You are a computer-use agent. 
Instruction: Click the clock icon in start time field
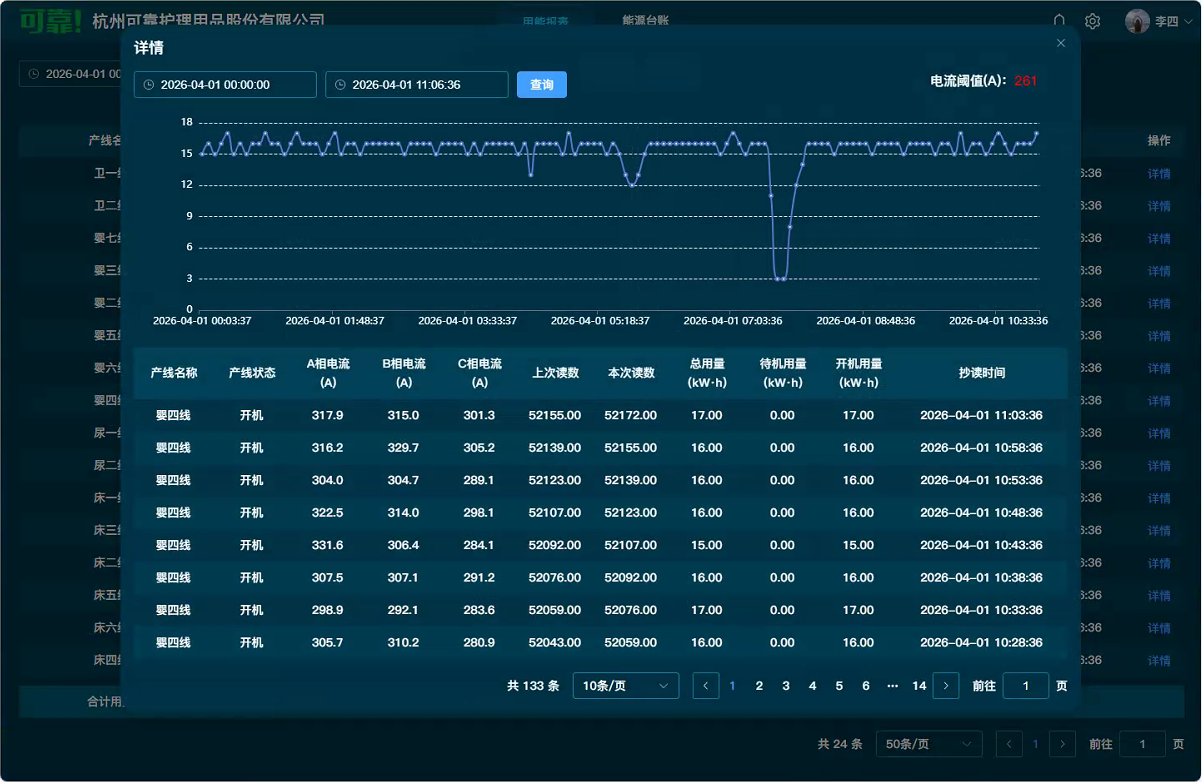pyautogui.click(x=149, y=85)
